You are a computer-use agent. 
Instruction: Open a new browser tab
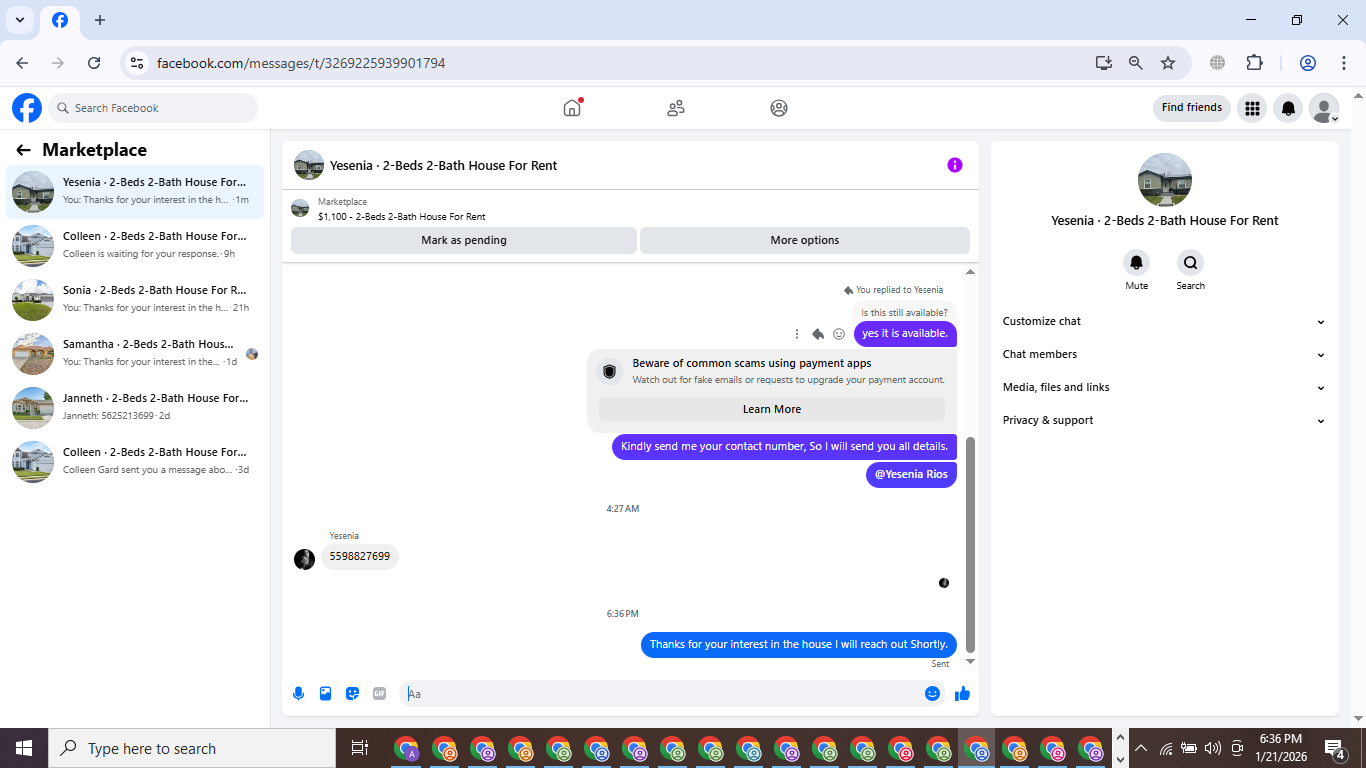click(x=99, y=20)
